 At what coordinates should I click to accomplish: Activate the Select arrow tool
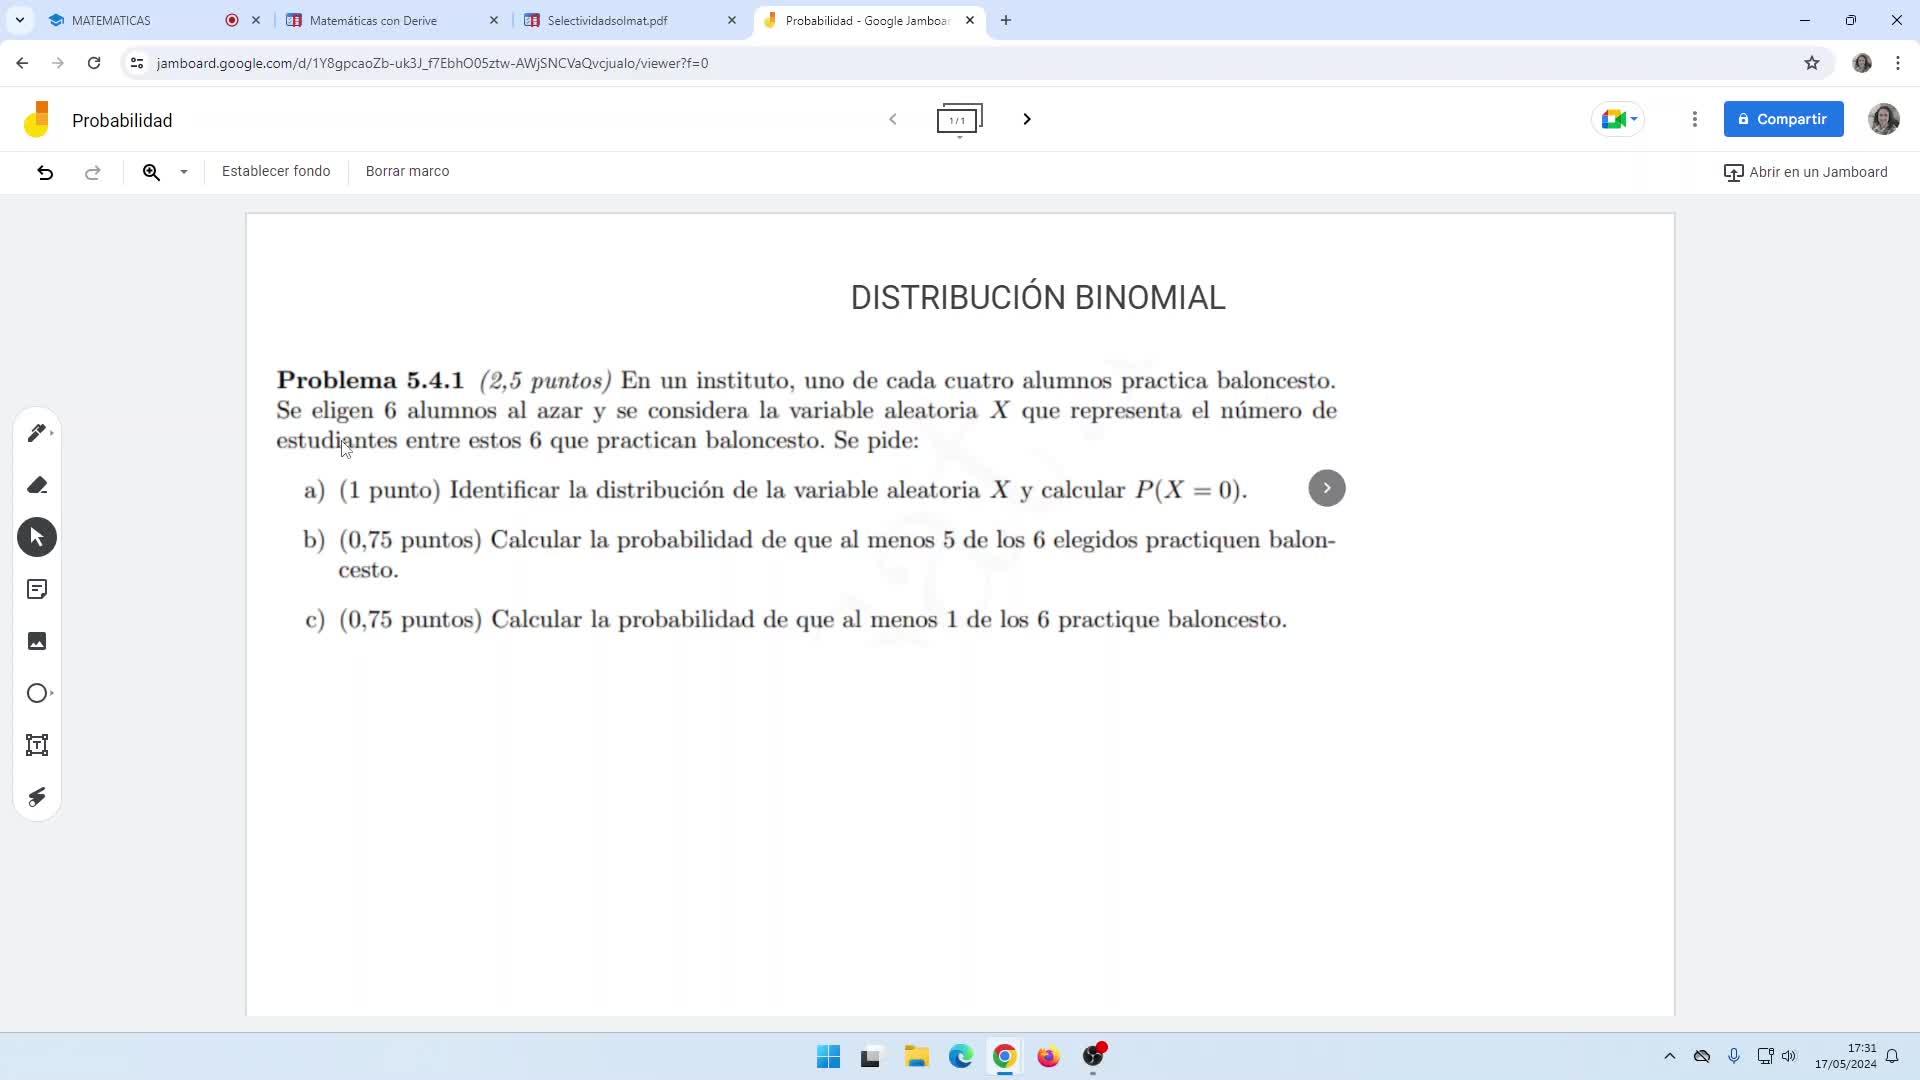click(37, 537)
